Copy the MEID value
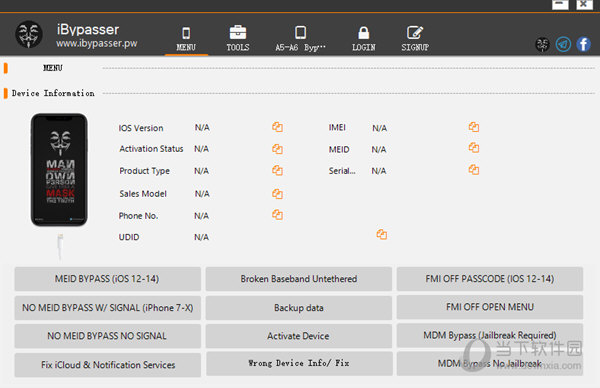Viewport: 600px width, 388px height. click(474, 148)
